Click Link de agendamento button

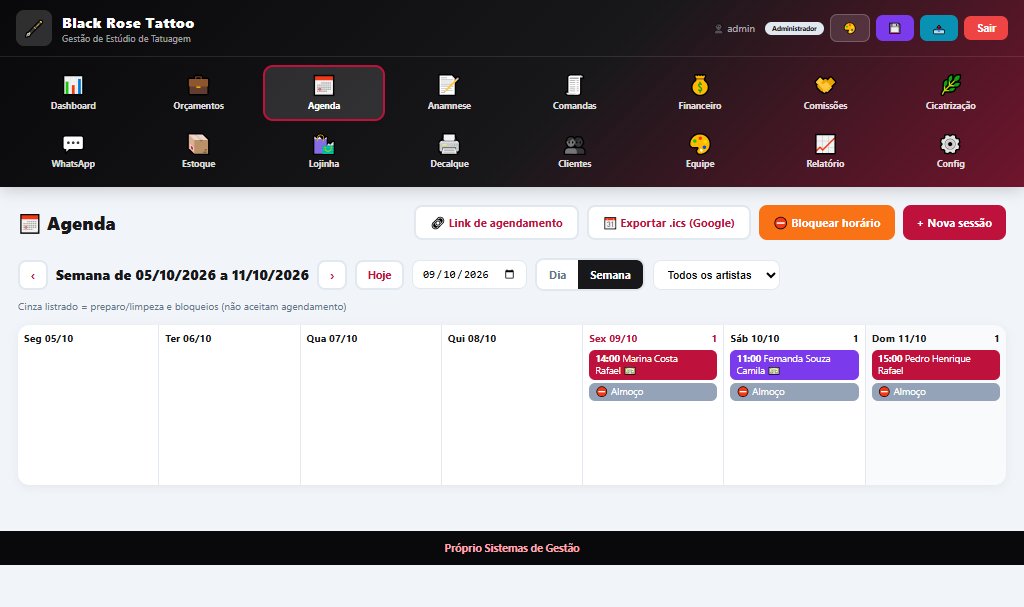496,223
